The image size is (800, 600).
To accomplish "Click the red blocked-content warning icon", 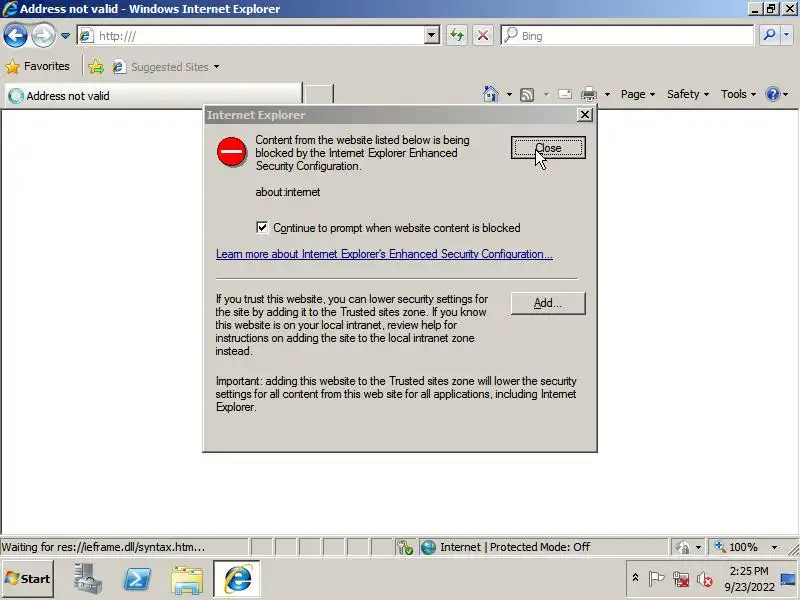I will coord(231,152).
